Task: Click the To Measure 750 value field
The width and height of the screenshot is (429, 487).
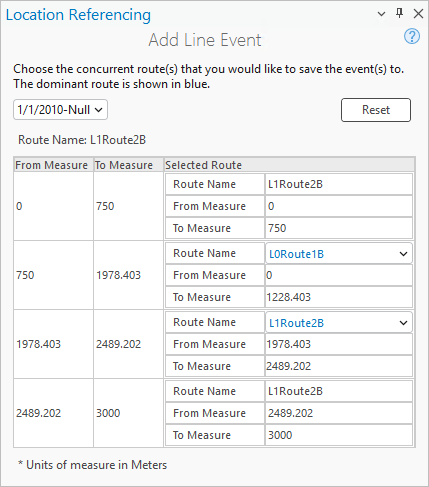Action: (x=339, y=228)
